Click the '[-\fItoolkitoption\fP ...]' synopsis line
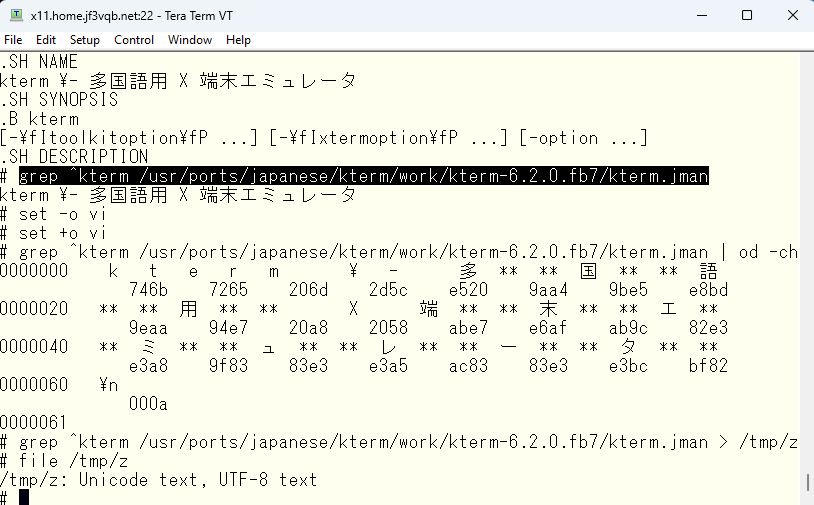Viewport: 814px width, 505px height. pos(324,138)
